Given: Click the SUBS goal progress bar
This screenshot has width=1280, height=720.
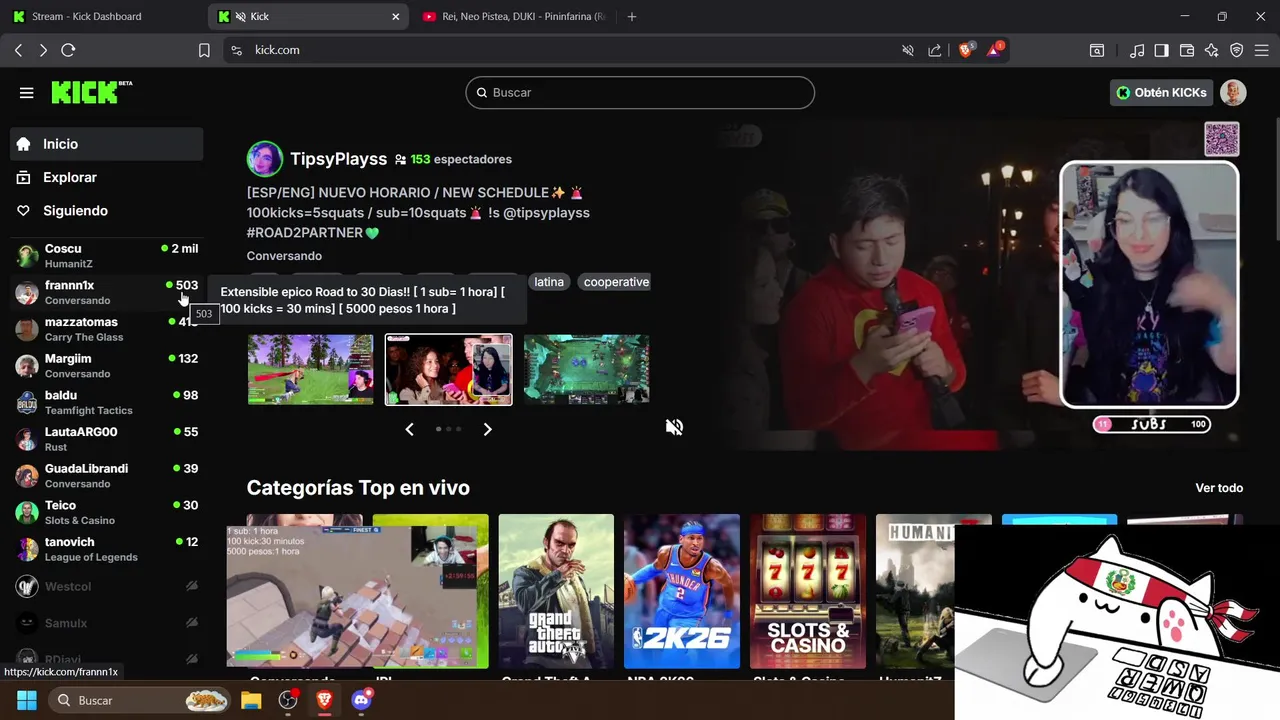Looking at the screenshot, I should (x=1151, y=424).
